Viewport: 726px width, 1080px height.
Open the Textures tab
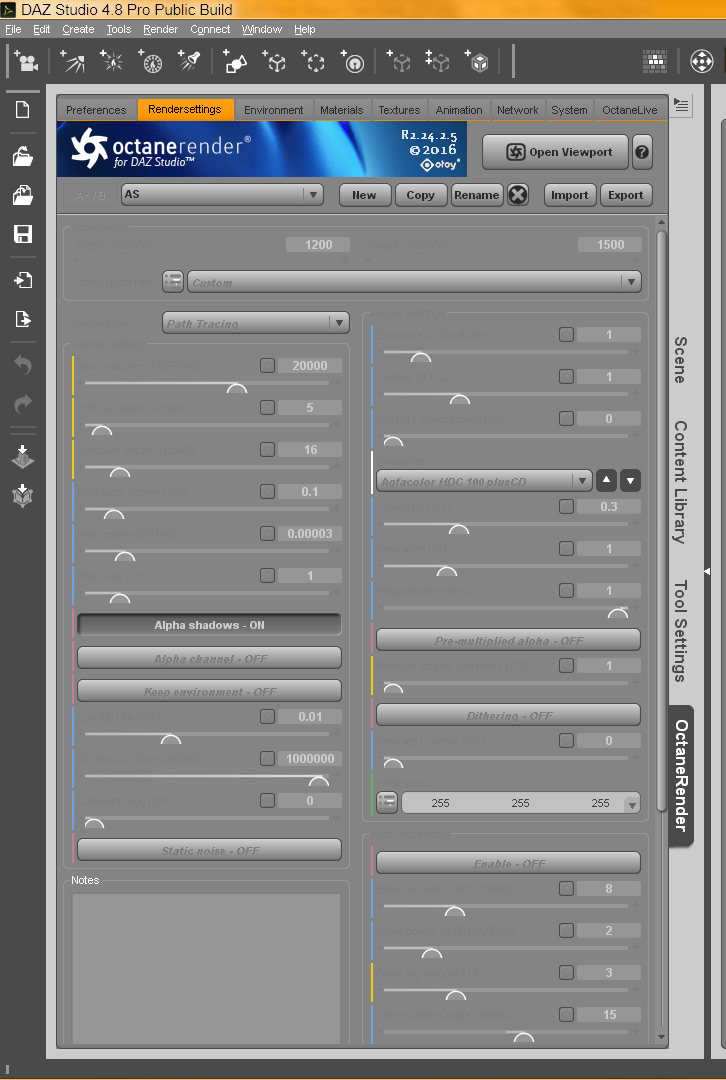coord(400,110)
